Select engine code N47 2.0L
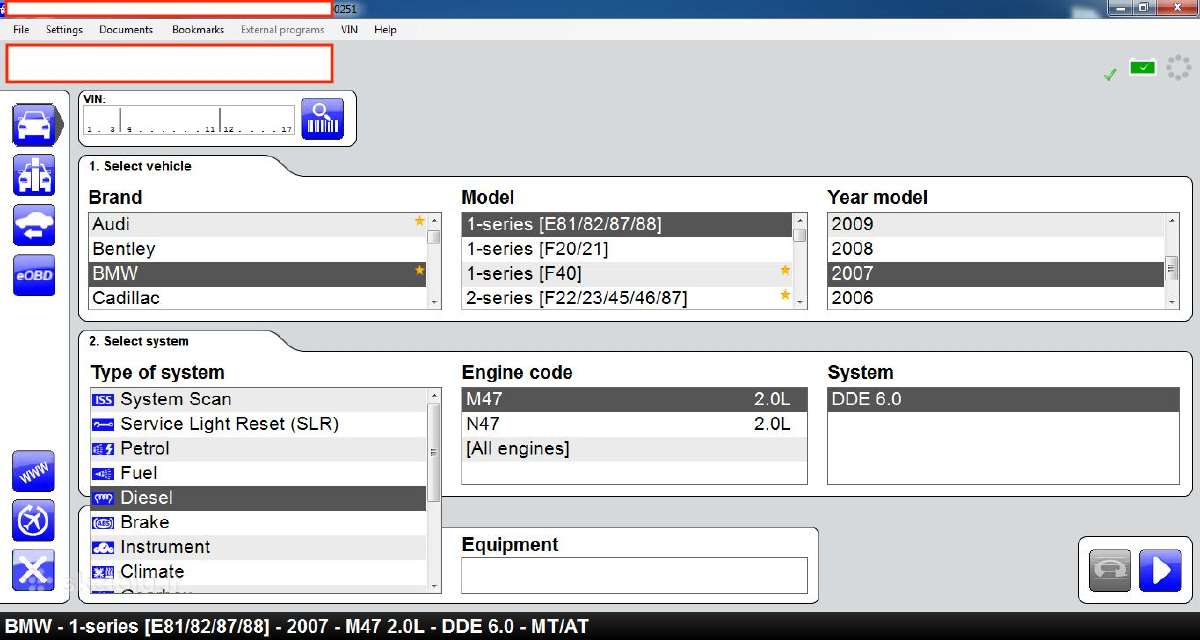The height and width of the screenshot is (640, 1200). 634,424
